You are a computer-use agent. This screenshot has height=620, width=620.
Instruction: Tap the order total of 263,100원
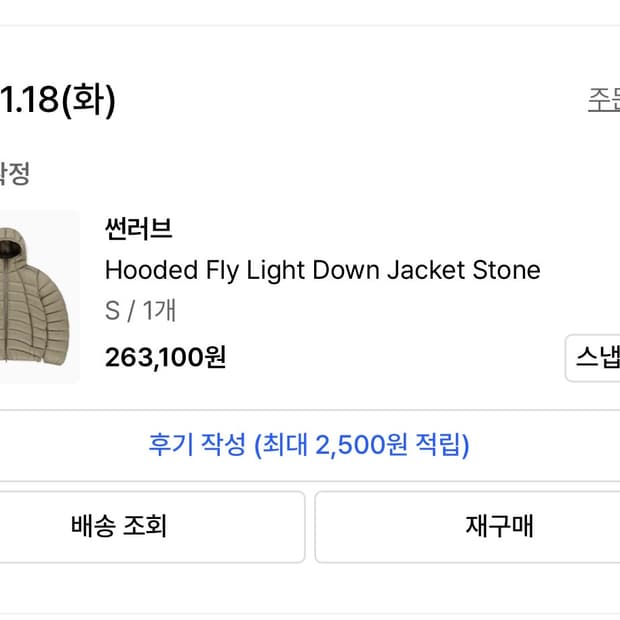[x=165, y=357]
